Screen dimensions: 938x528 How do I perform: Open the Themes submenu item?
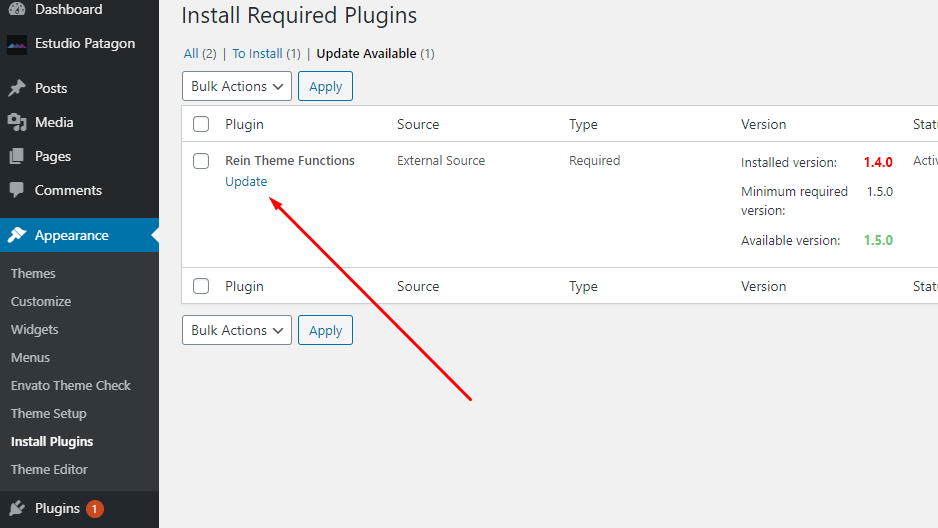click(x=33, y=273)
